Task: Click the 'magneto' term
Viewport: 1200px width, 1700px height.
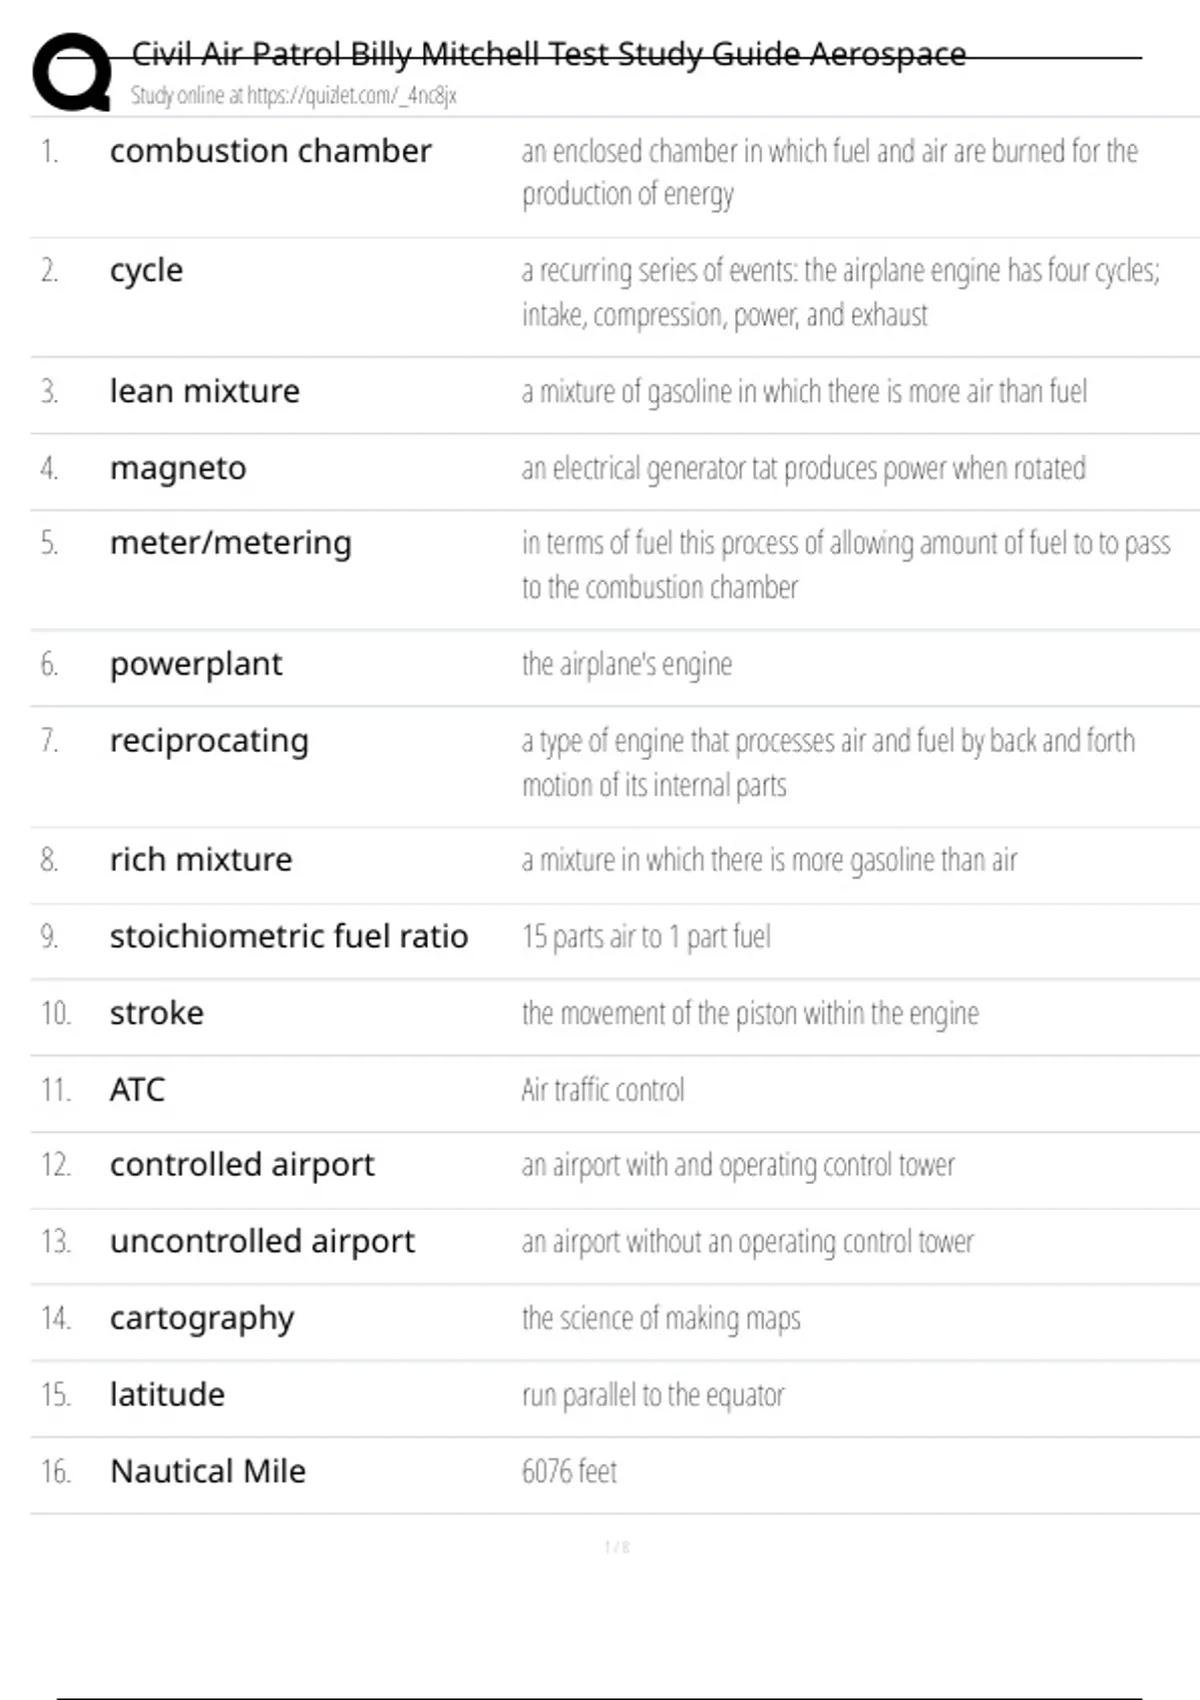Action: coord(178,468)
